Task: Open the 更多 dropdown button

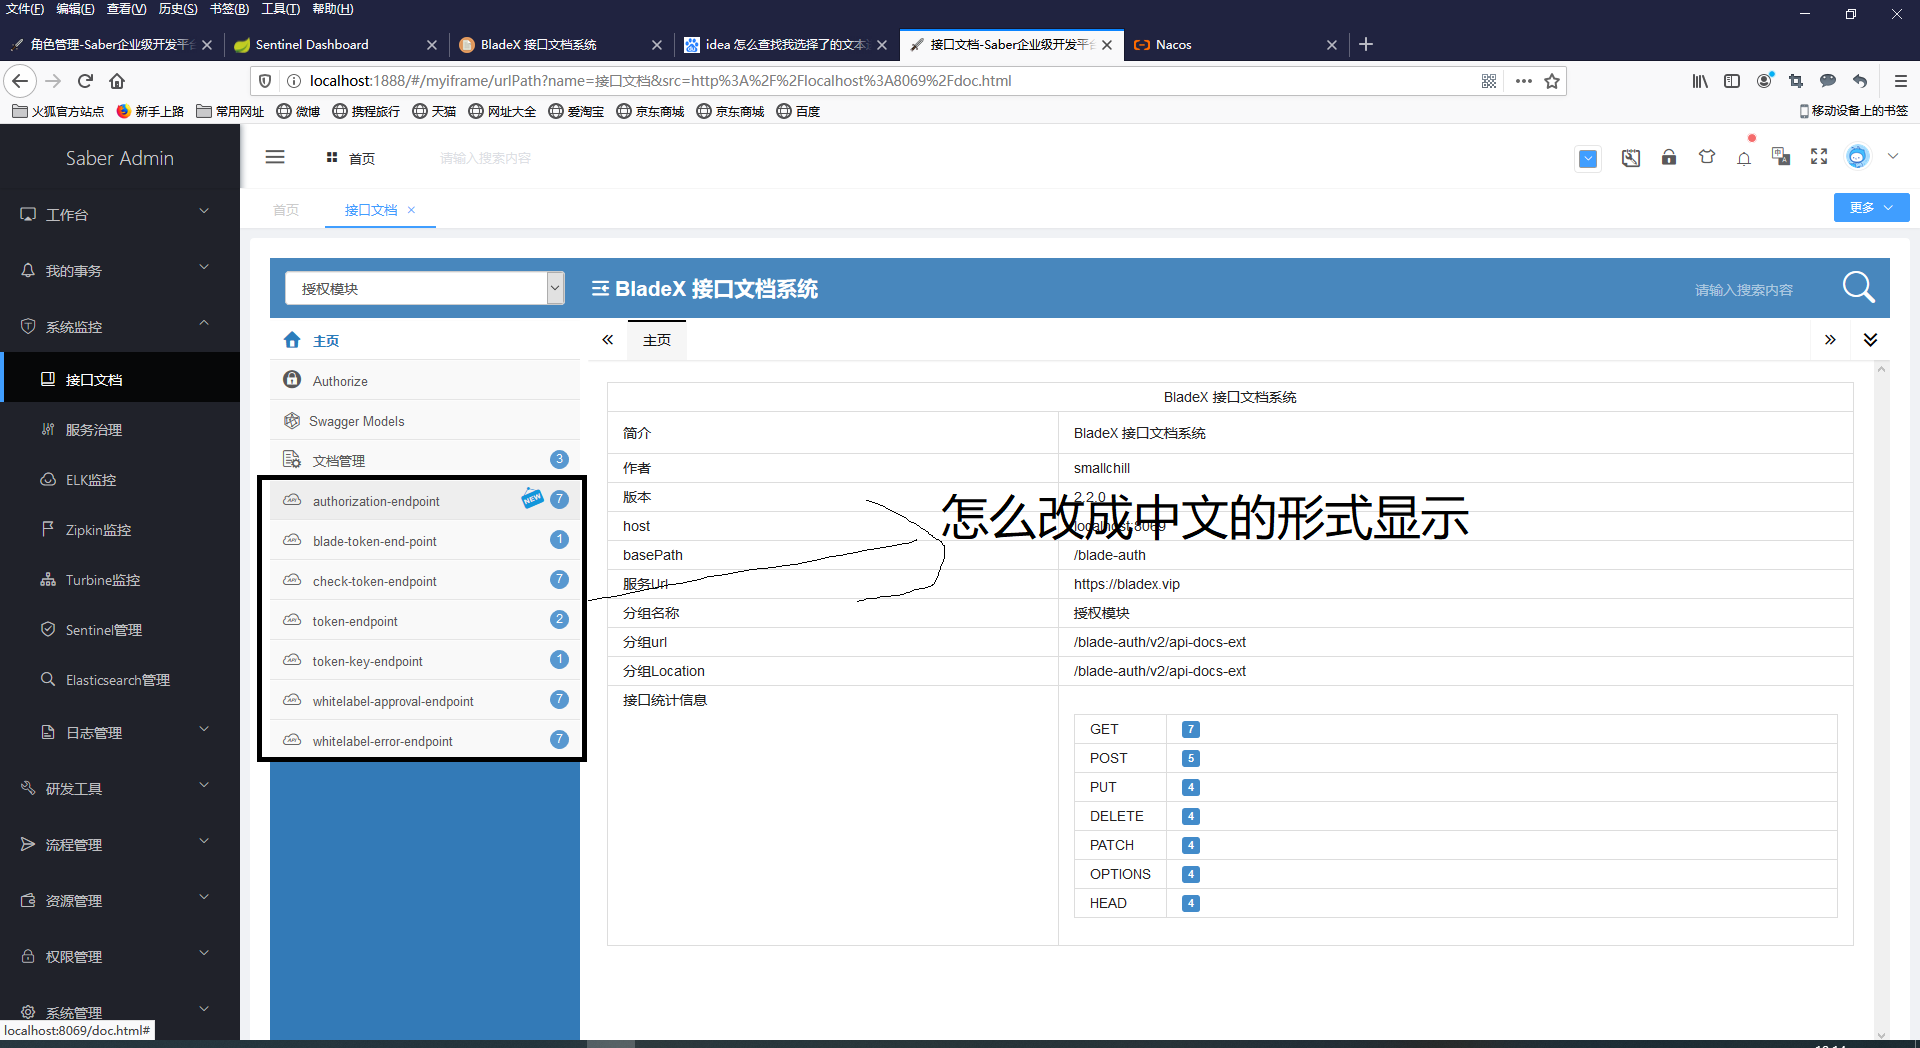Action: [x=1871, y=207]
